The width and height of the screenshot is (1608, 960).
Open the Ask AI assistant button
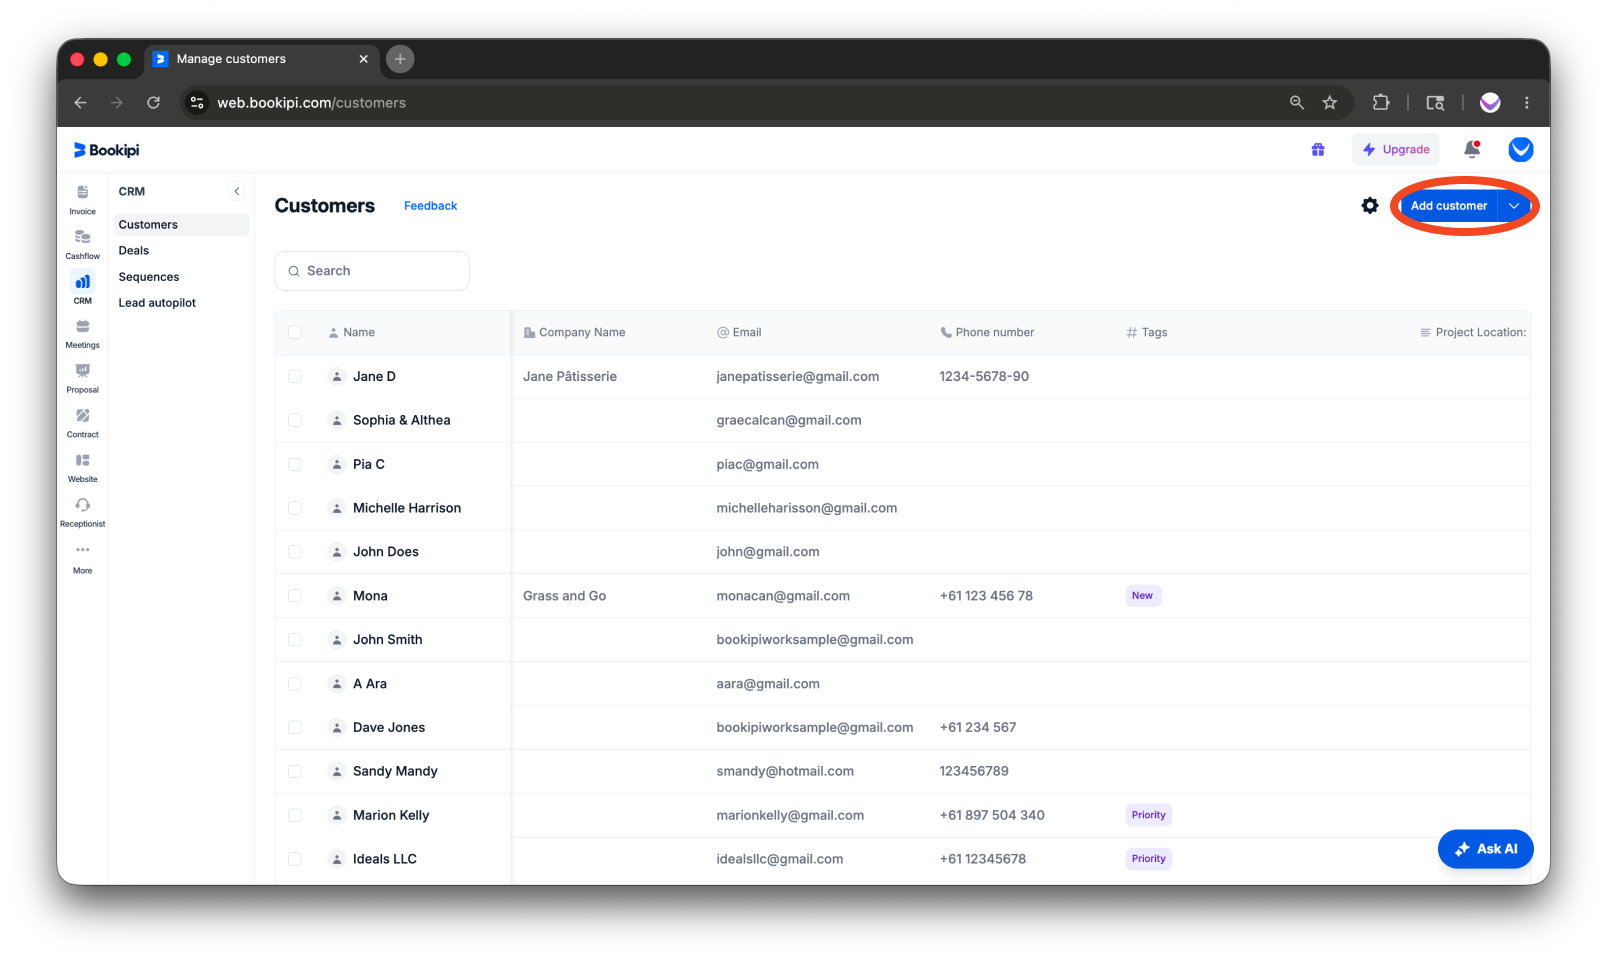coord(1486,848)
